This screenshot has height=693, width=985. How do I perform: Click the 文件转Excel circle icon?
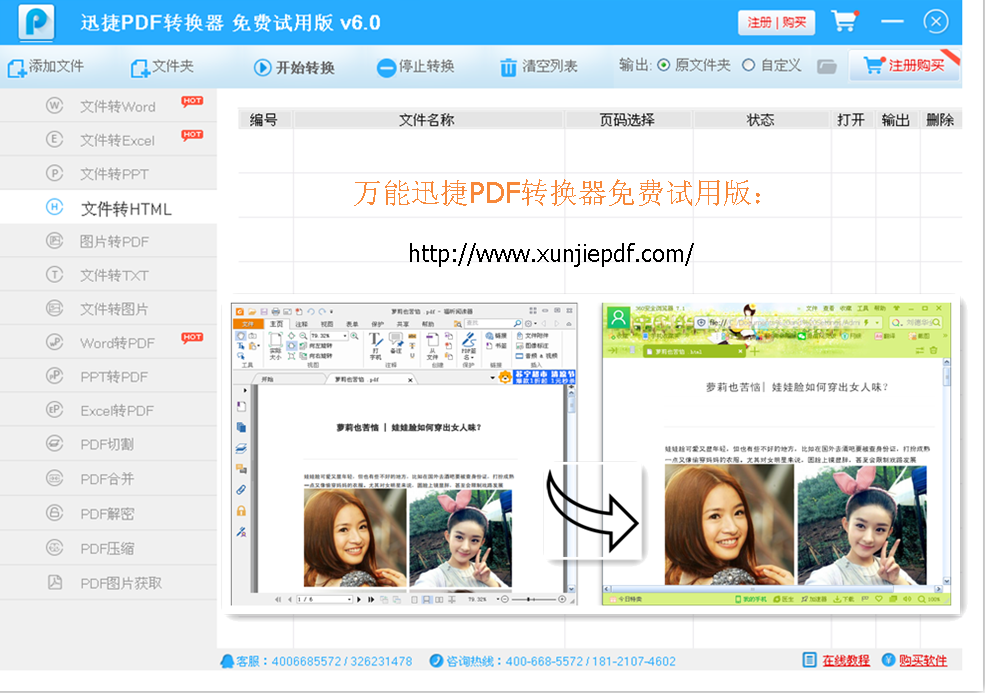pyautogui.click(x=55, y=139)
